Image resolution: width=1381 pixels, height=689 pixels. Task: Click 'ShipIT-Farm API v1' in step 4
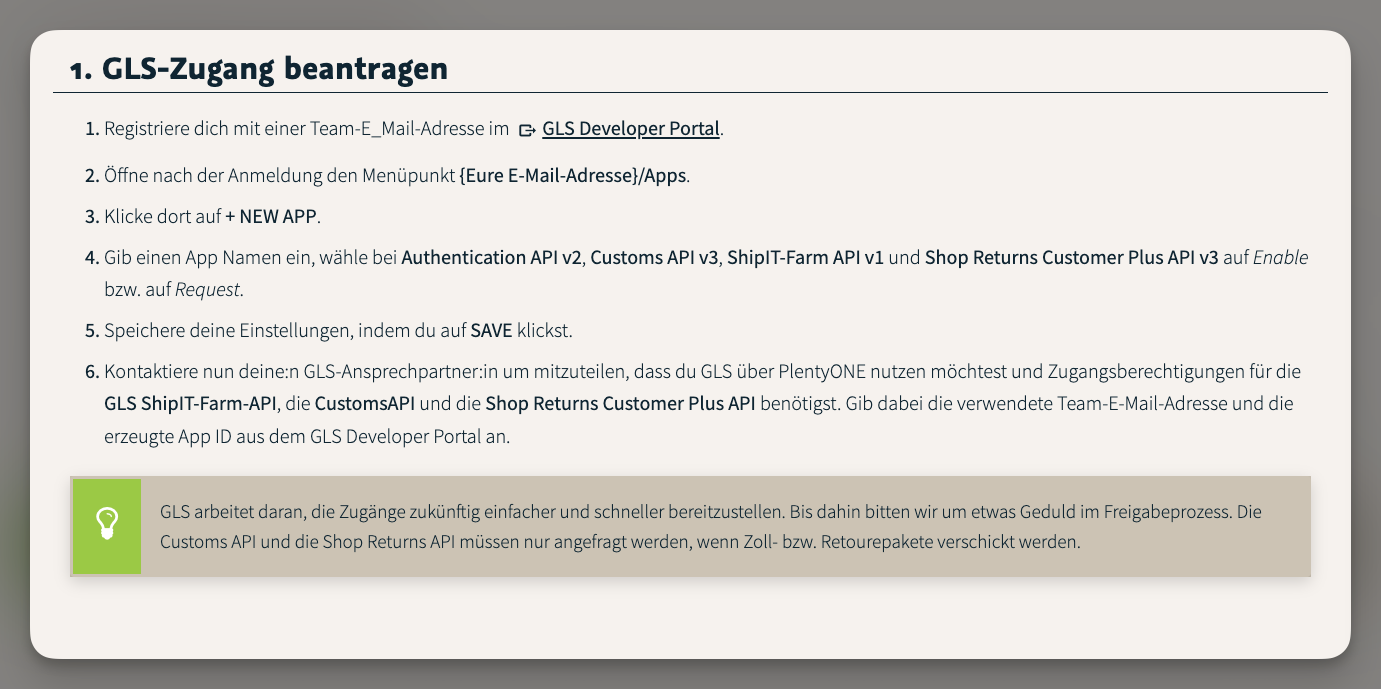click(805, 258)
